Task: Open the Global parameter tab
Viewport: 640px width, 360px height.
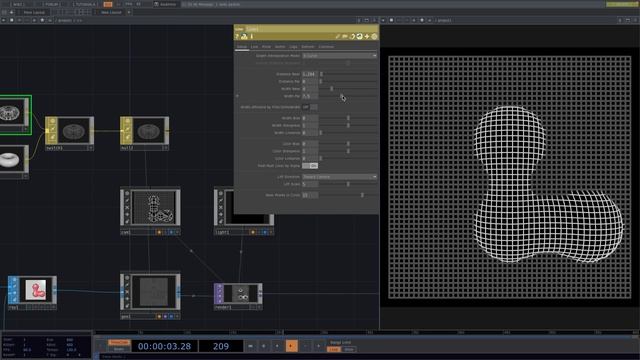Action: point(242,47)
